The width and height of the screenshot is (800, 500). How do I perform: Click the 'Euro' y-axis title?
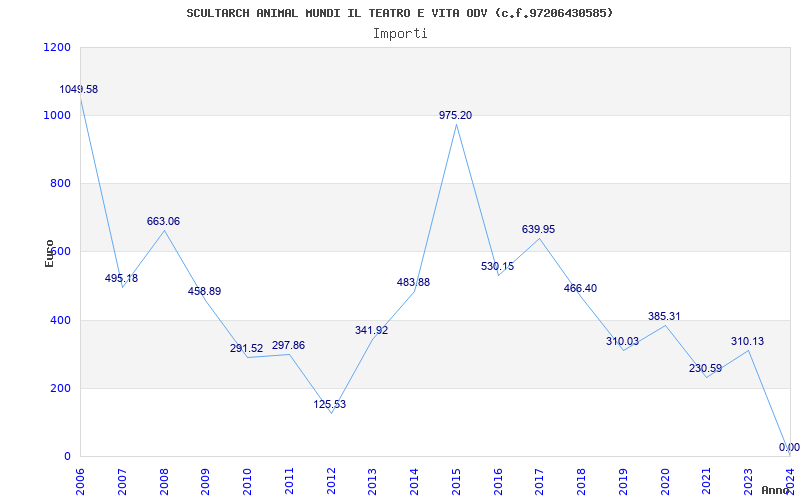[49, 254]
